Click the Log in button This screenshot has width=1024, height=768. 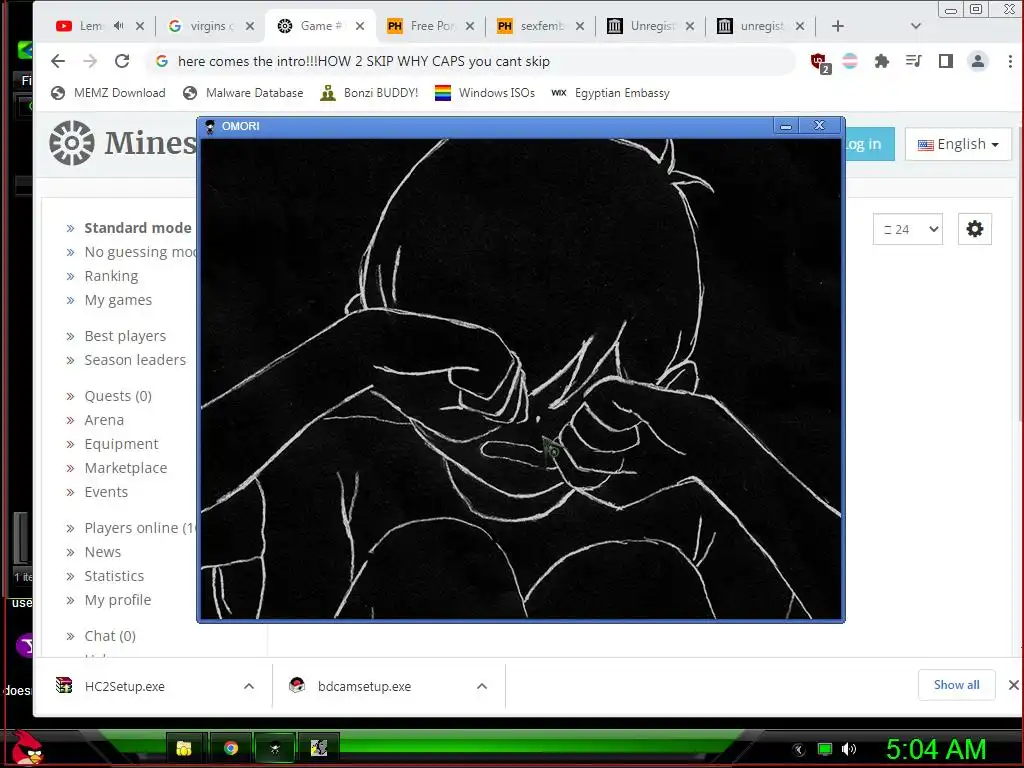tap(870, 144)
